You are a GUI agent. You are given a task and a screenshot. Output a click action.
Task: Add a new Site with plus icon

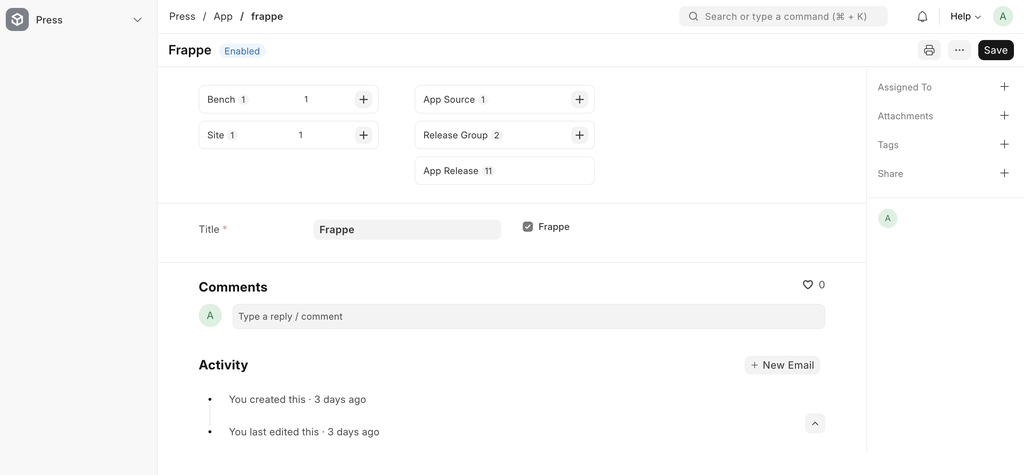363,135
